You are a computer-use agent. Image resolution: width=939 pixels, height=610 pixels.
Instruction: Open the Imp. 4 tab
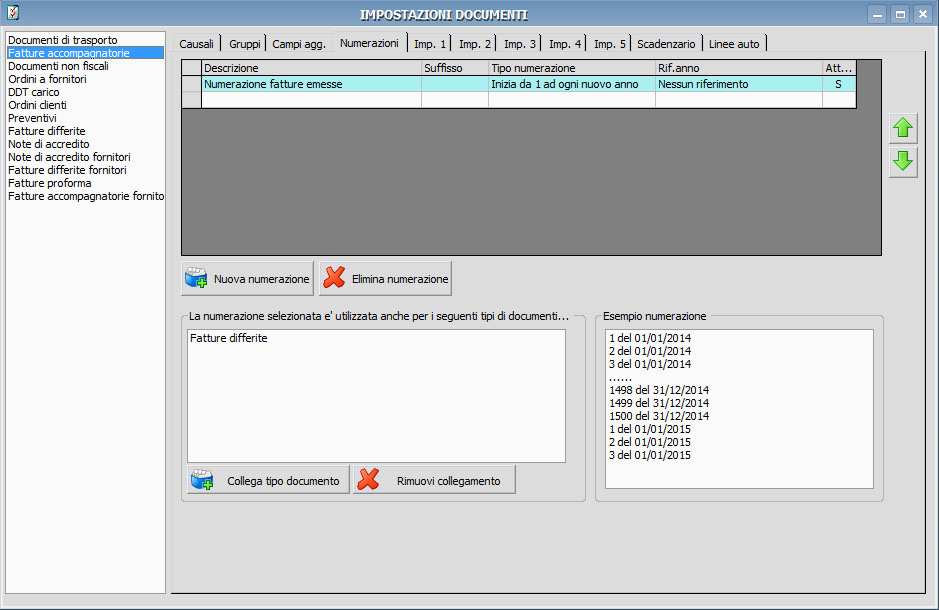pyautogui.click(x=565, y=44)
